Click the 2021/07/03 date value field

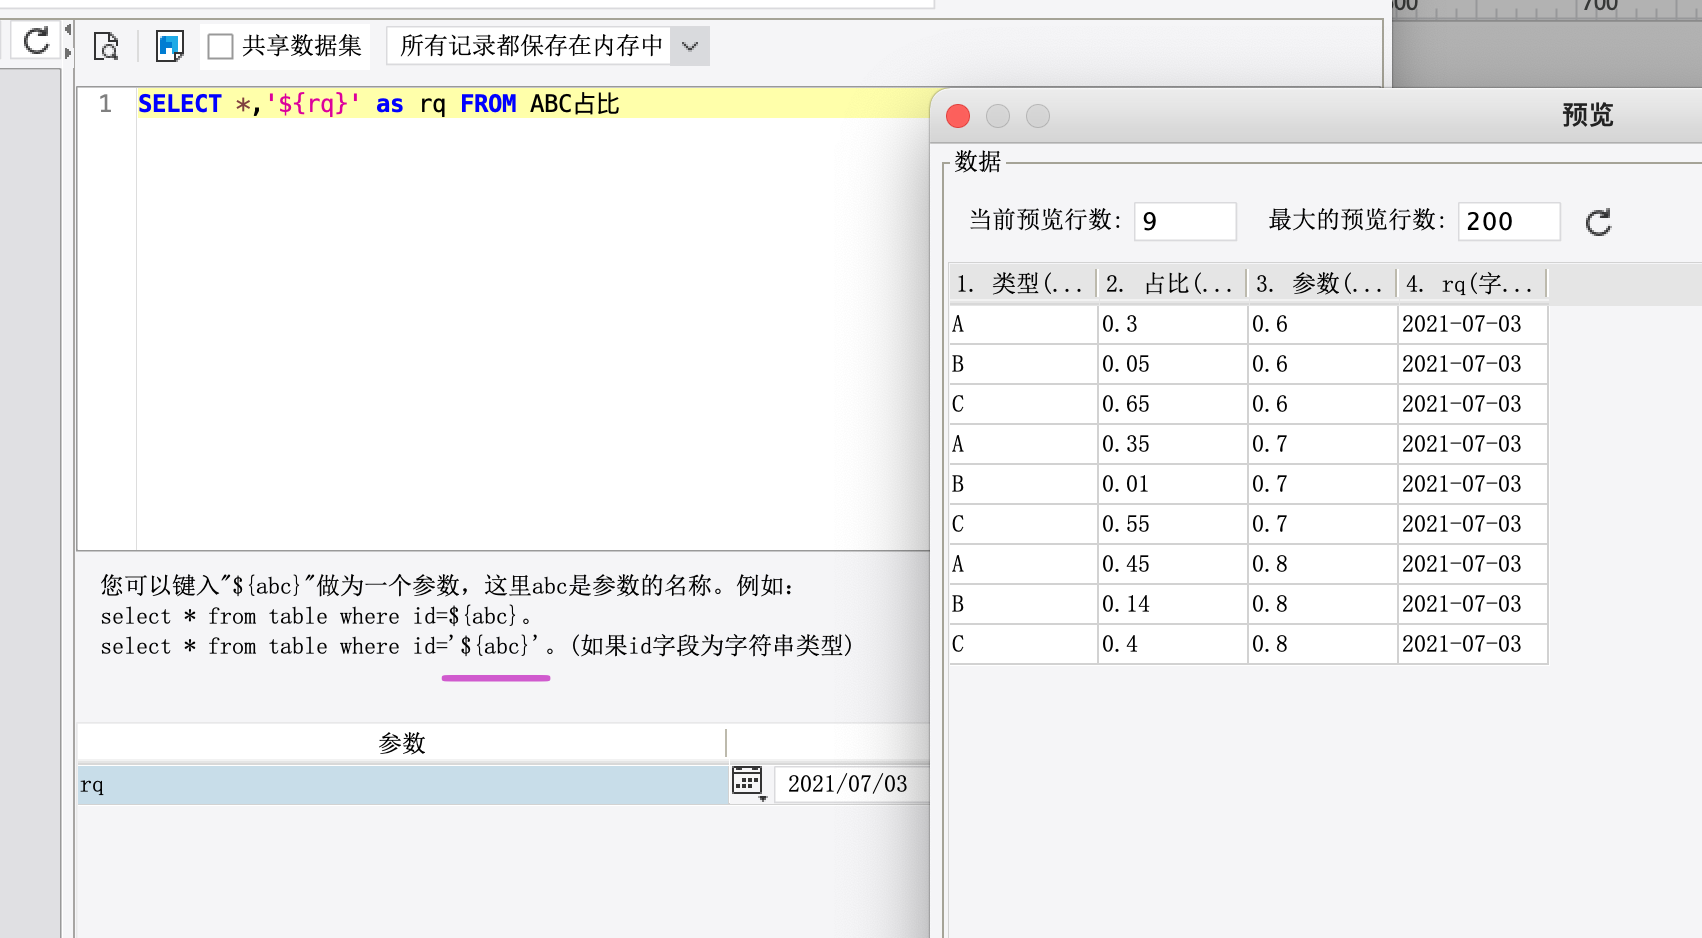click(850, 784)
